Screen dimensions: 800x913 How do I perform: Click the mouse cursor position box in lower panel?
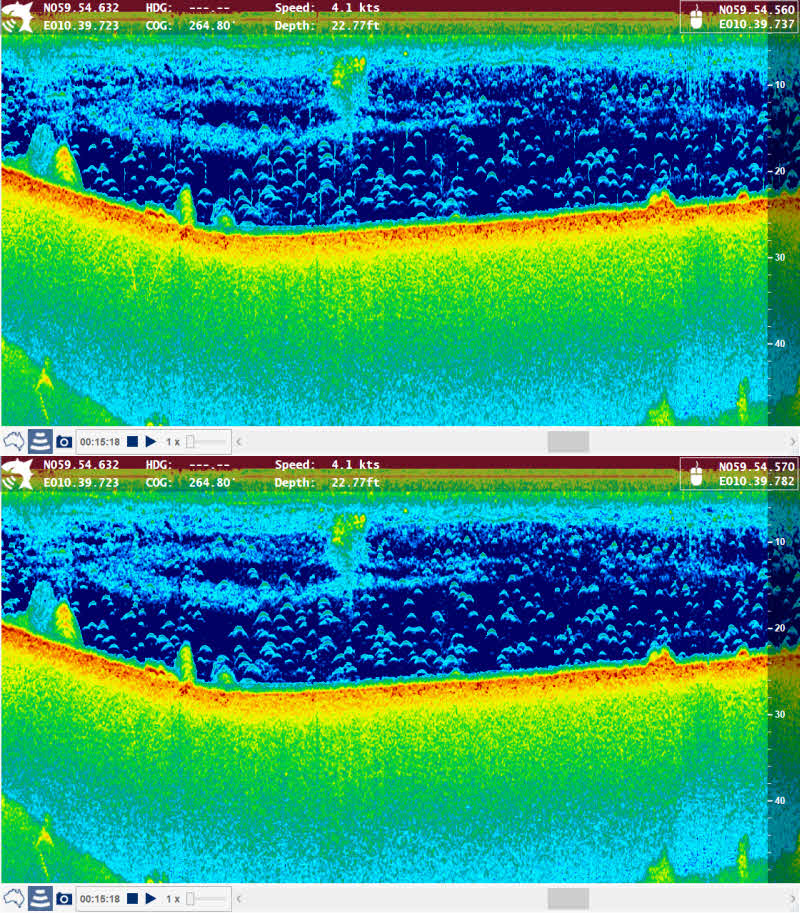coord(738,473)
